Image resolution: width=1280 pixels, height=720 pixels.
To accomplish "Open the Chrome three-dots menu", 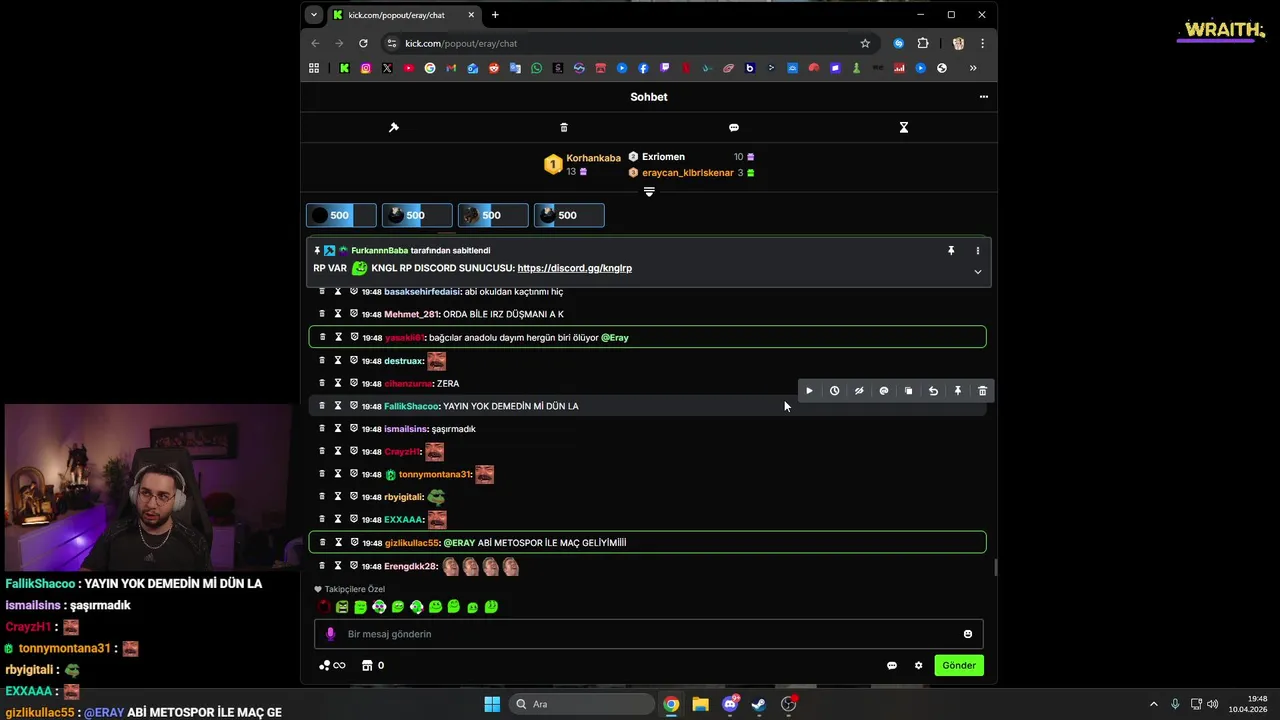I will [983, 43].
